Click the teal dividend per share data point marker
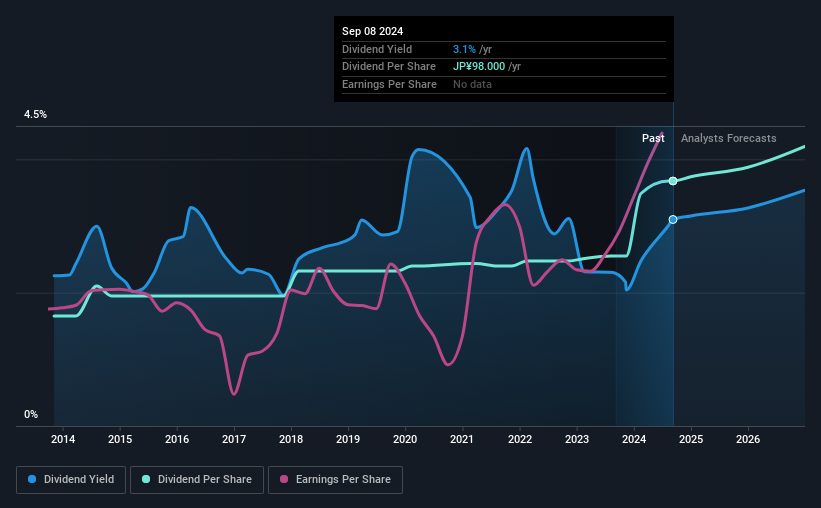This screenshot has height=508, width=821. 673,181
